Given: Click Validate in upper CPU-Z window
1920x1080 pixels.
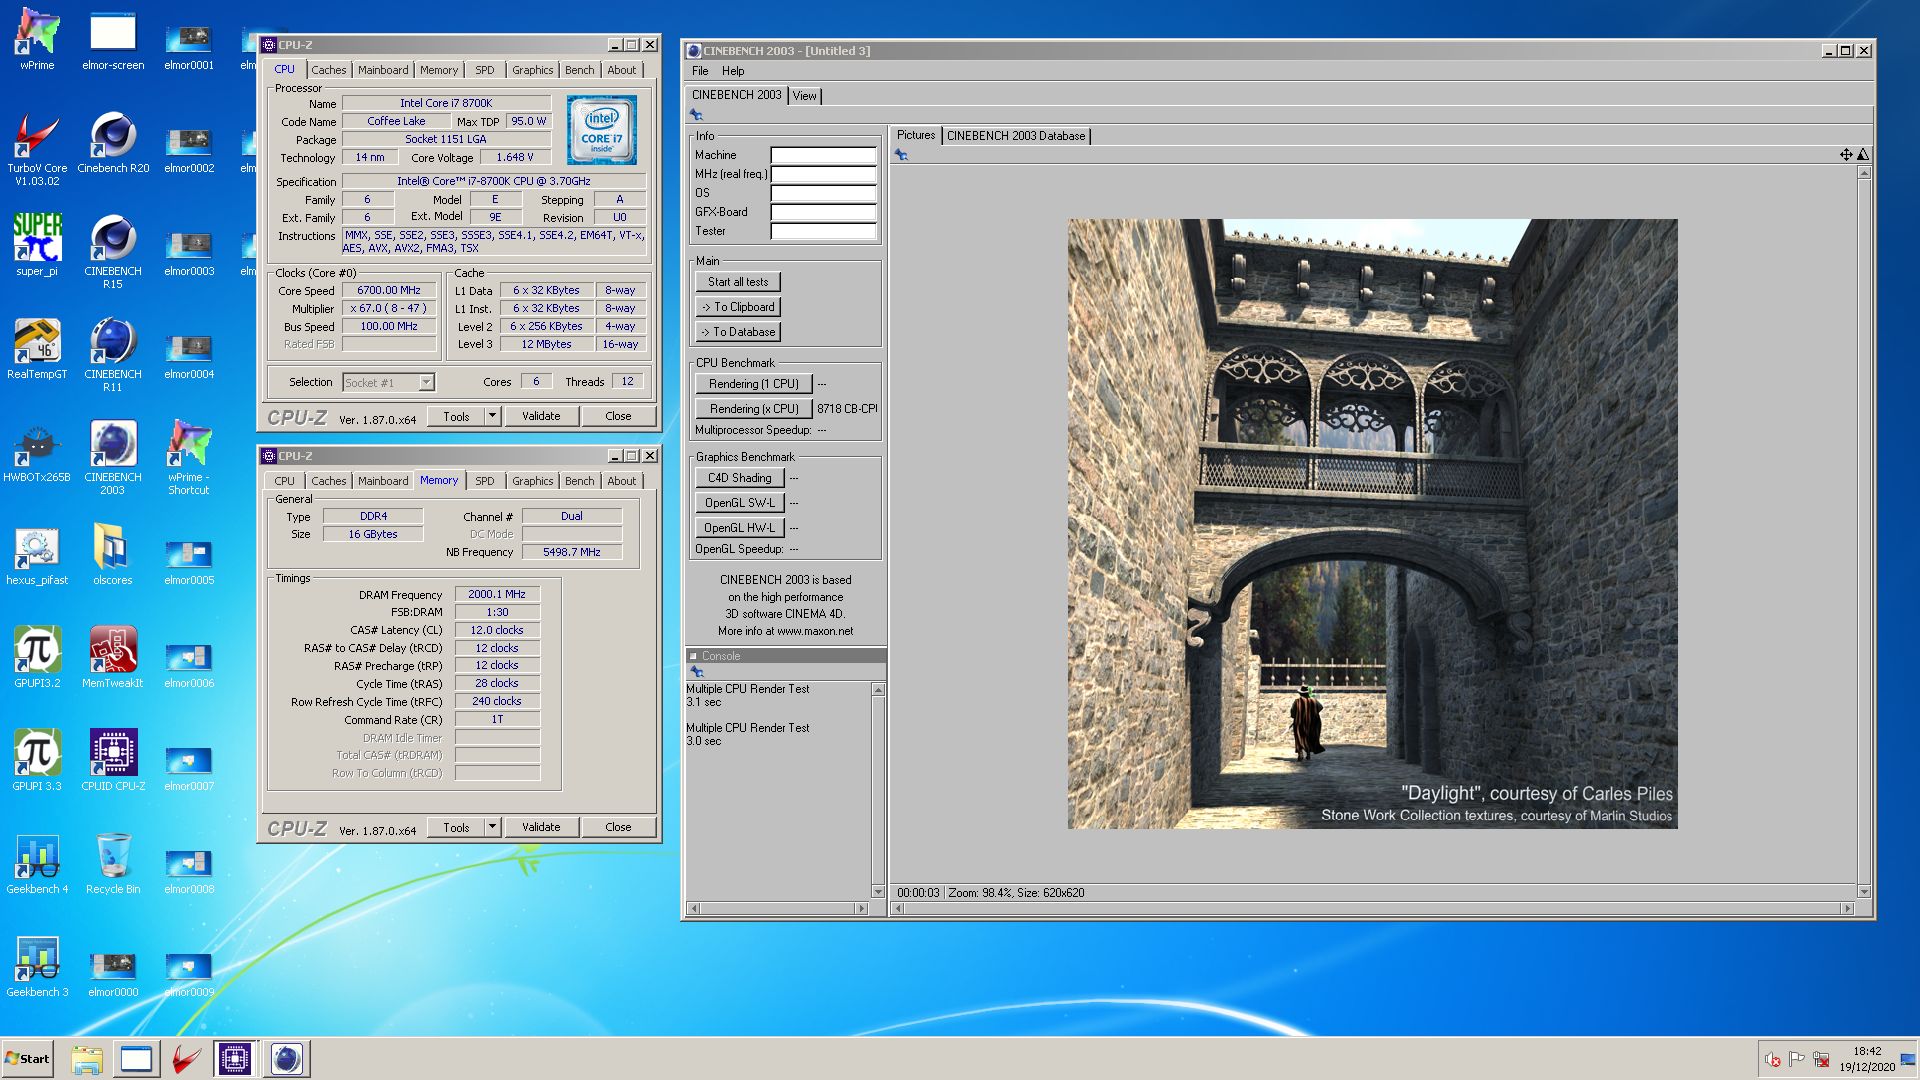Looking at the screenshot, I should [541, 416].
